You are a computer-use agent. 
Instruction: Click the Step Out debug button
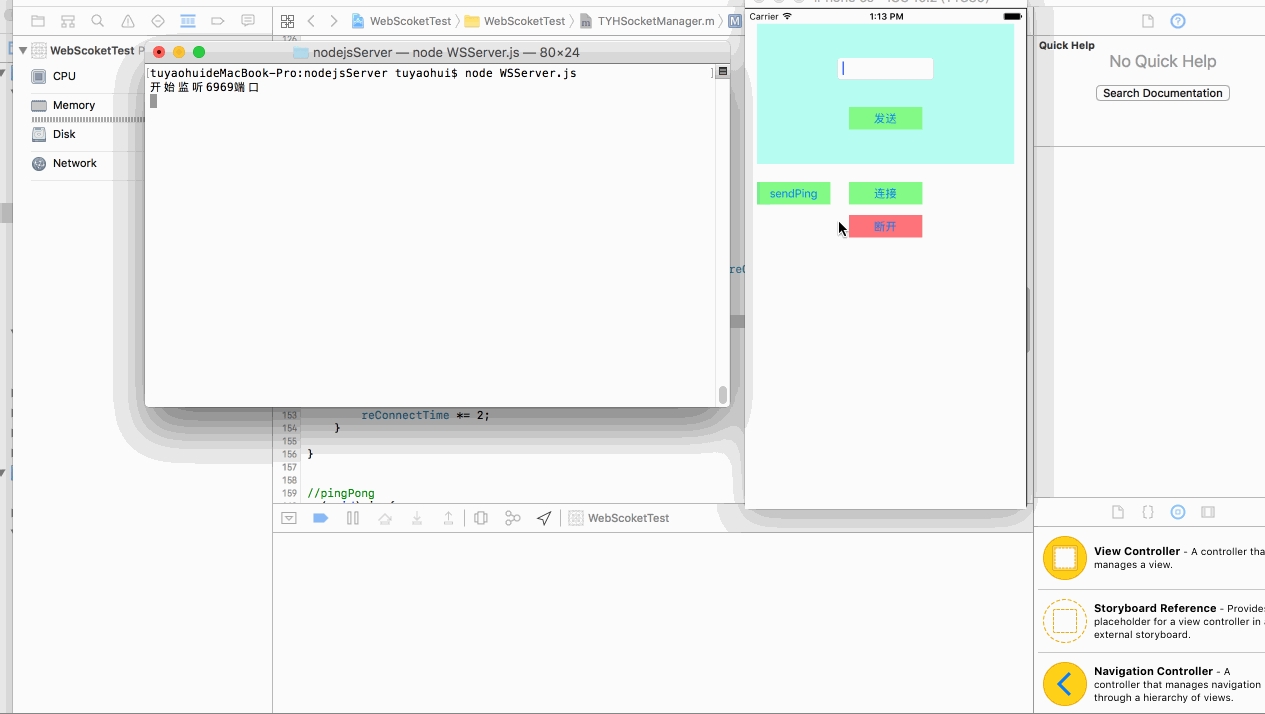(449, 518)
